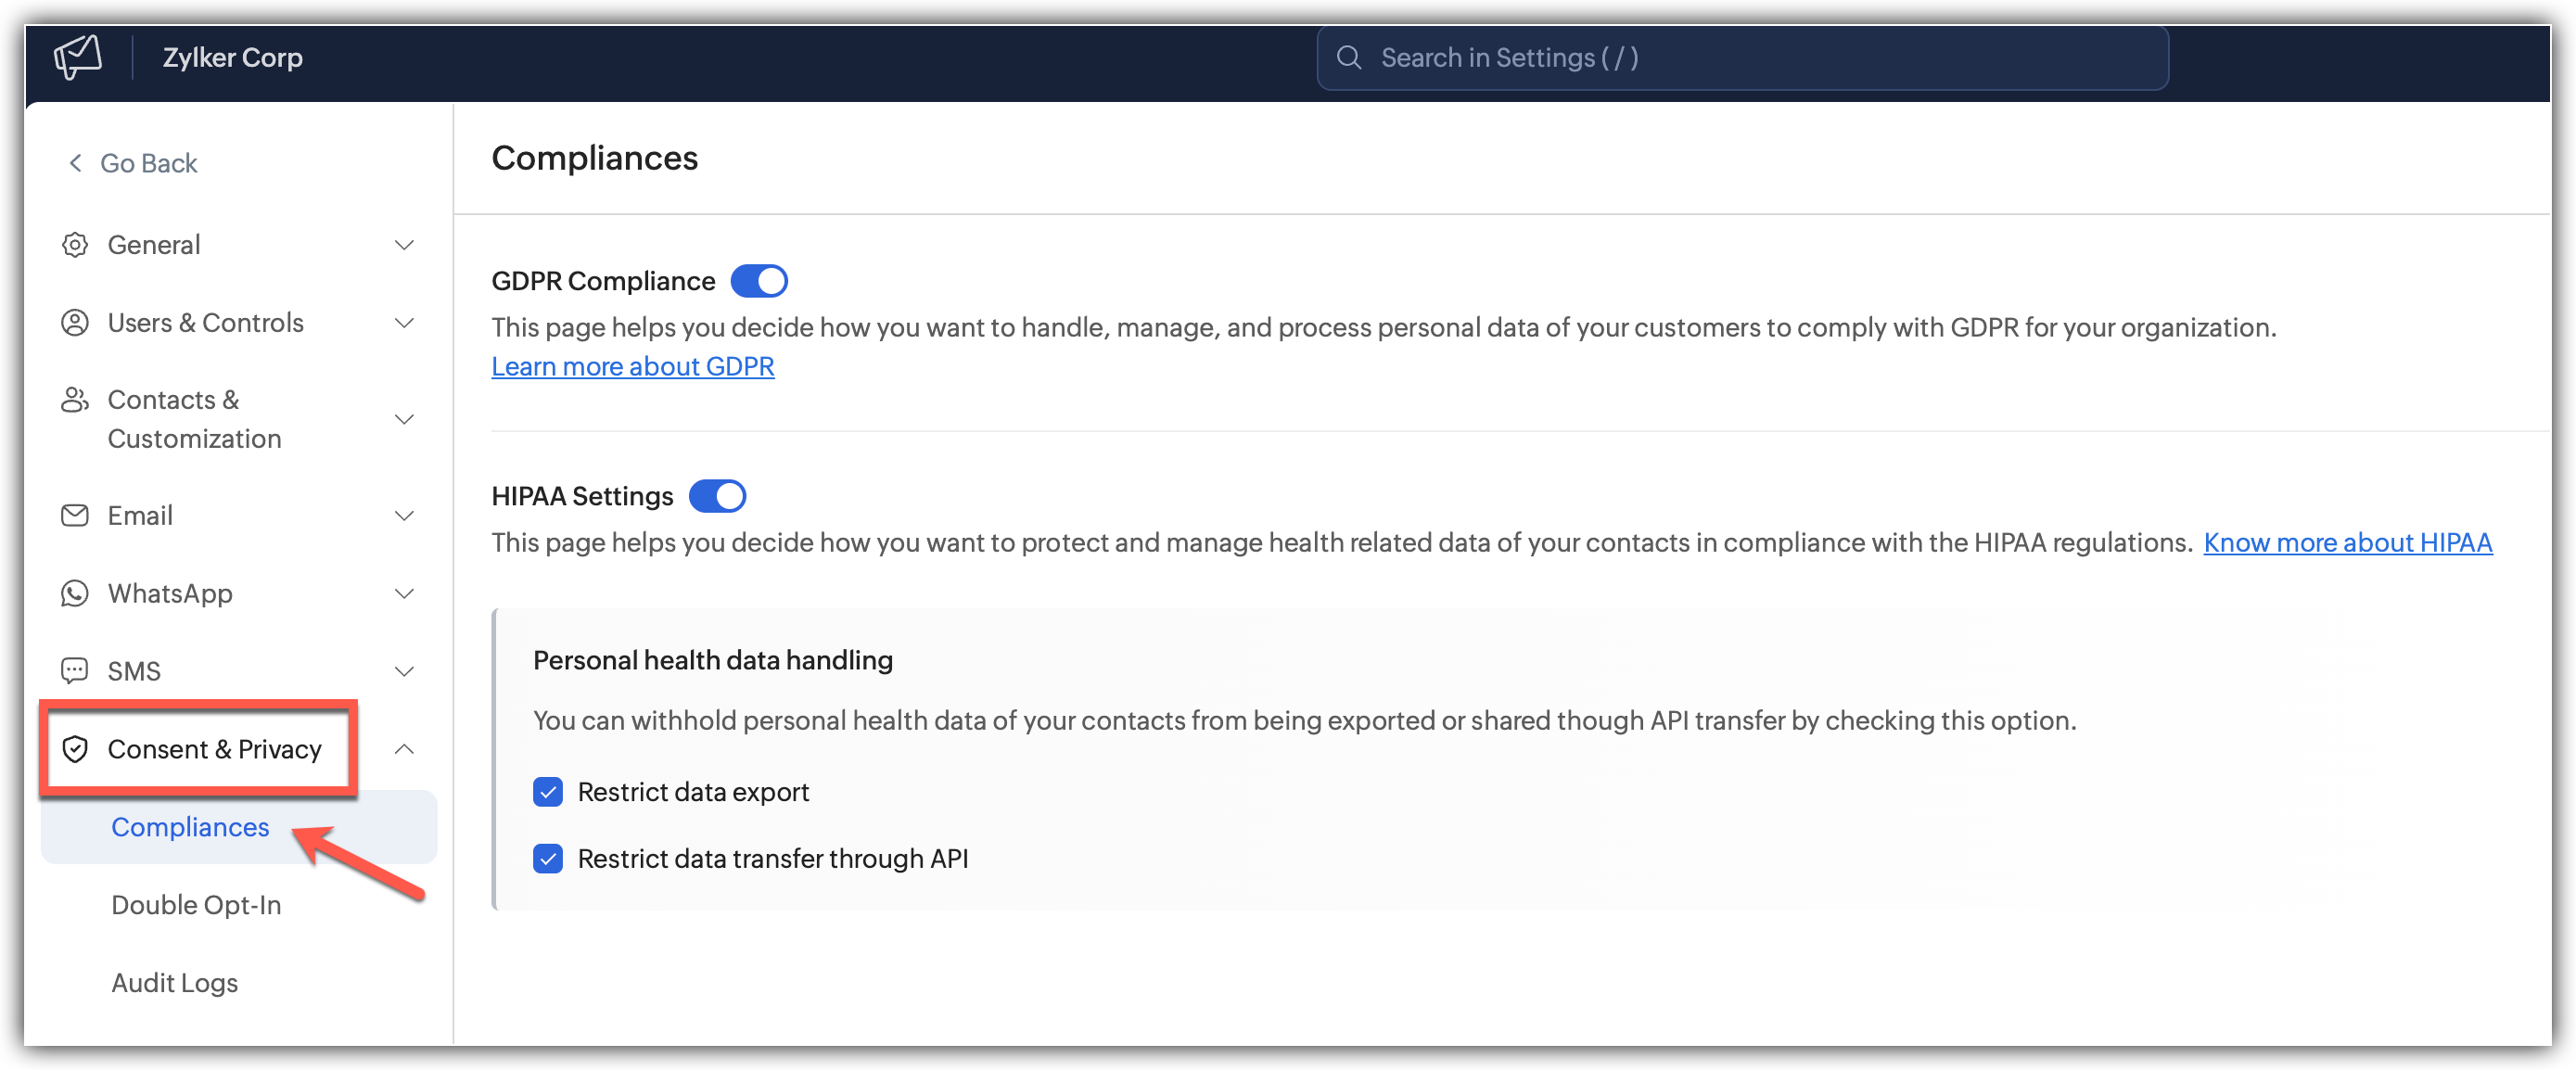This screenshot has width=2576, height=1070.
Task: Disable the GDPR Compliance toggle
Action: [x=759, y=281]
